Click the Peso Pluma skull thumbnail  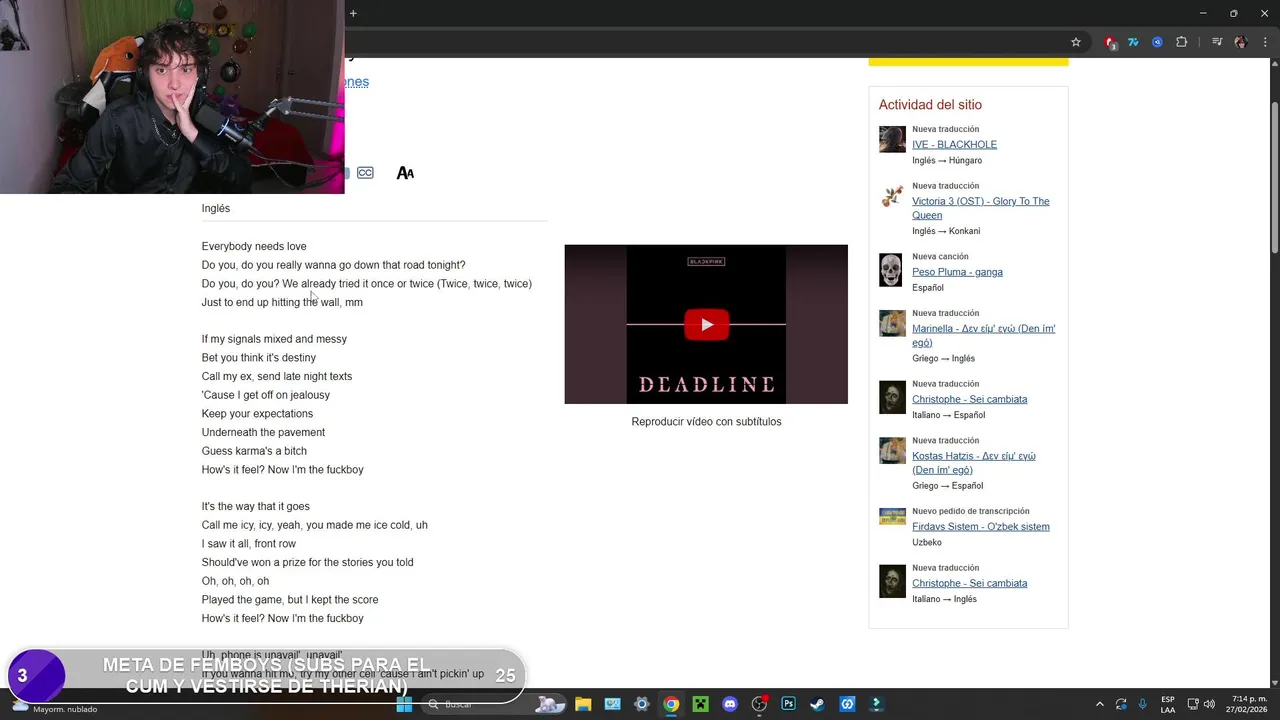click(891, 270)
